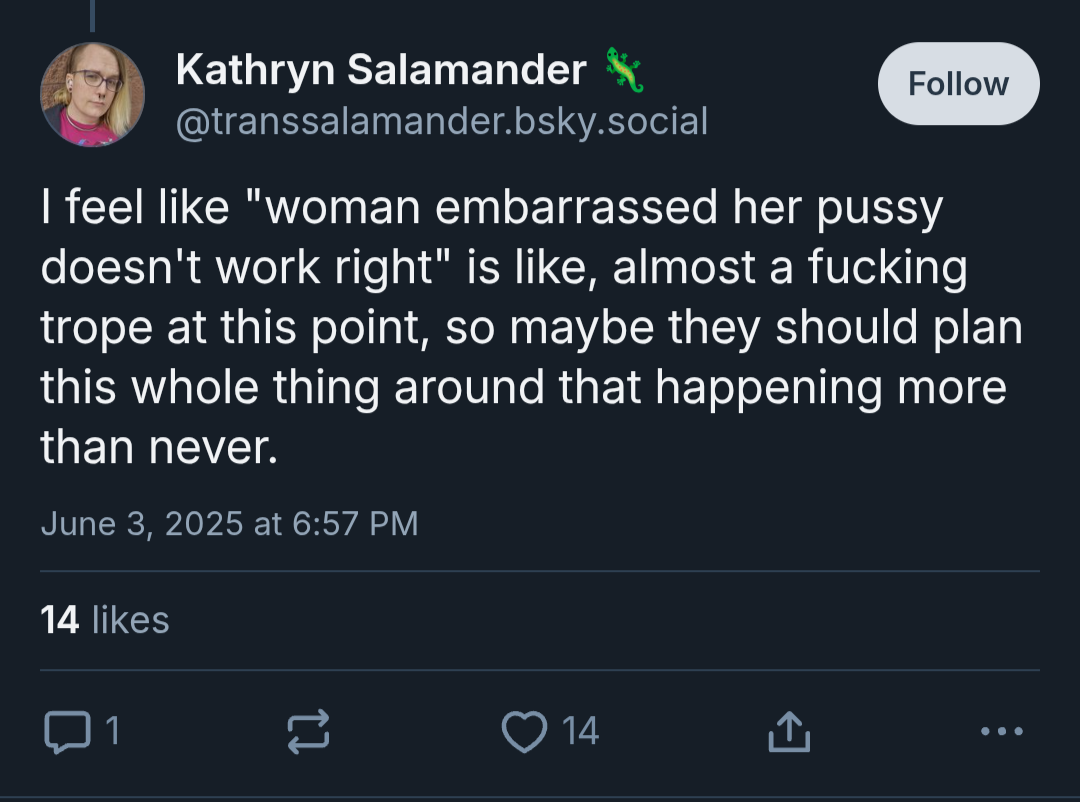
Task: Open the three-dot more options menu
Action: click(x=1001, y=731)
